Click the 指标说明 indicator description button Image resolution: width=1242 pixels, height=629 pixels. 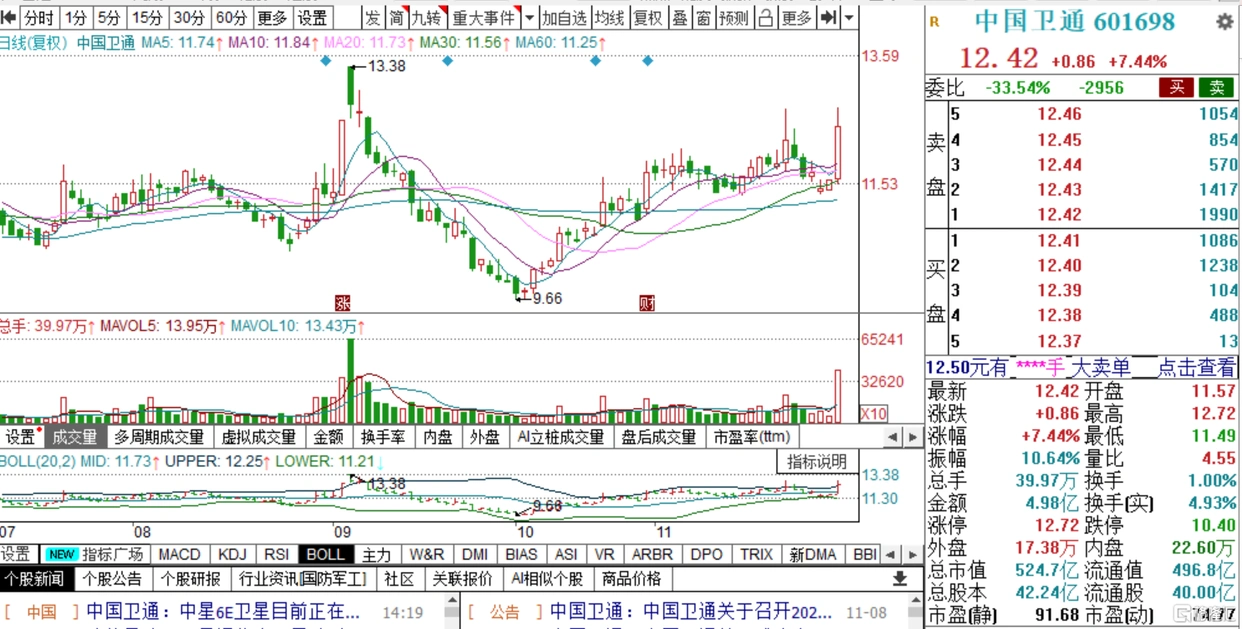[x=816, y=461]
